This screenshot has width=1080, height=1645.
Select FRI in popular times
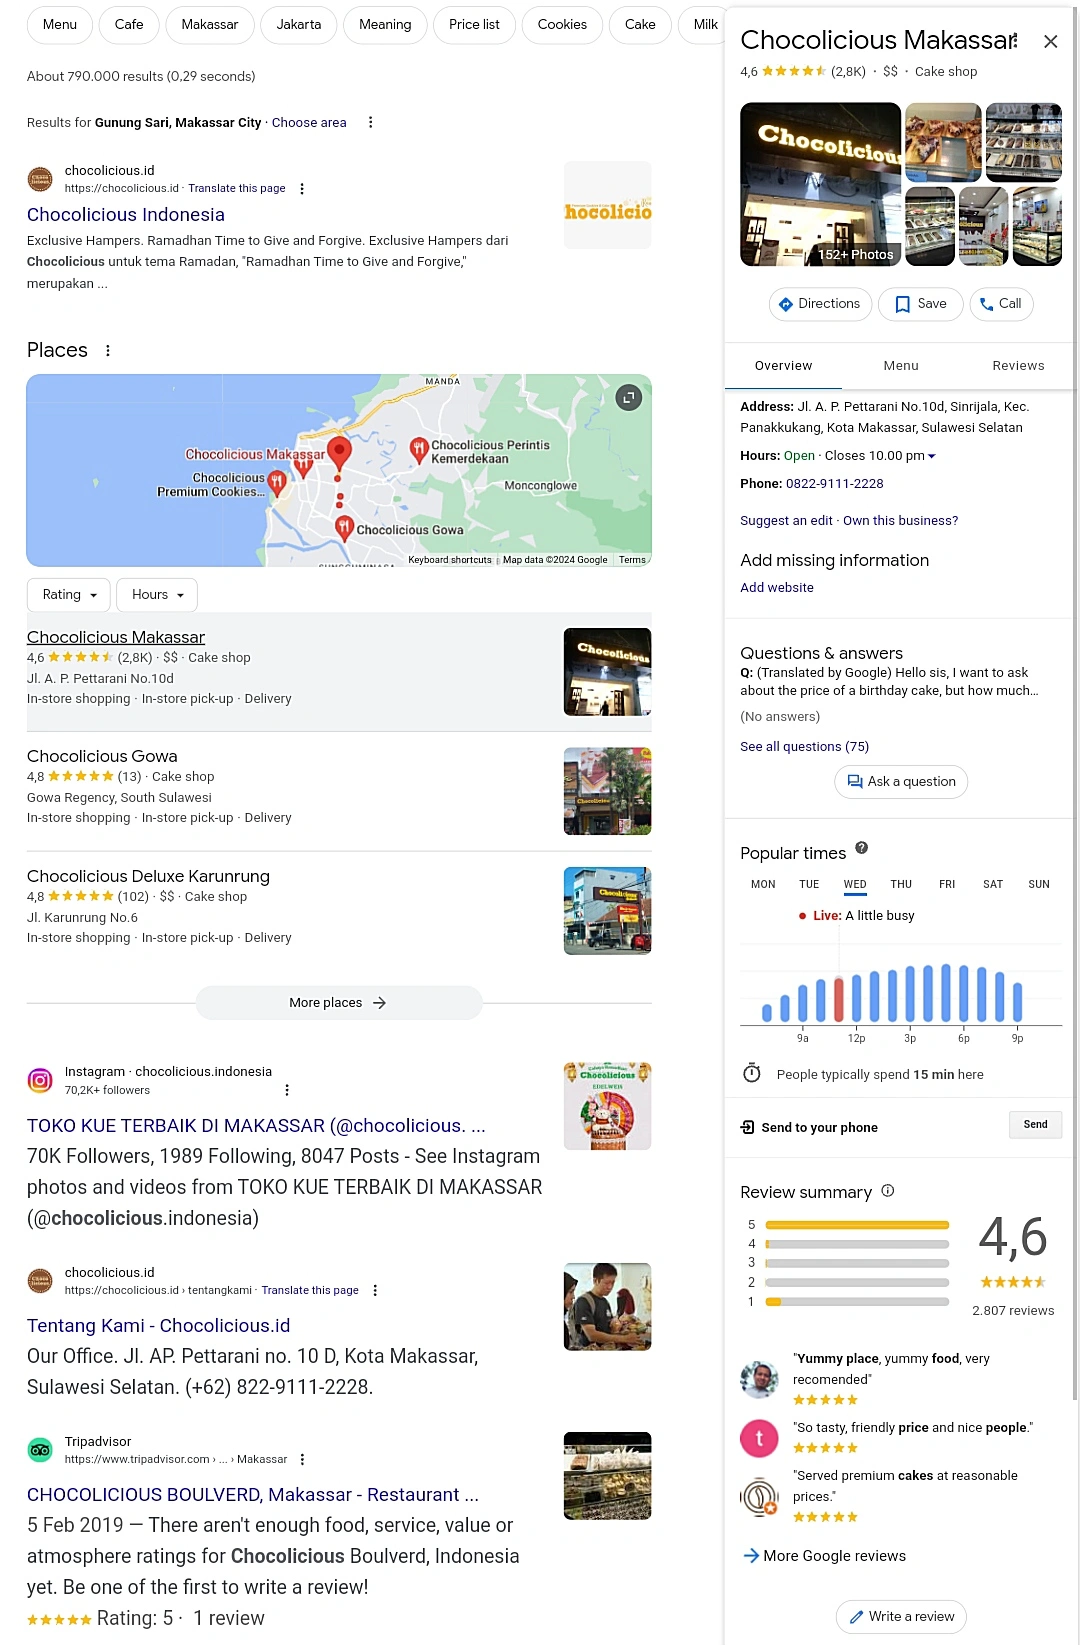(947, 885)
